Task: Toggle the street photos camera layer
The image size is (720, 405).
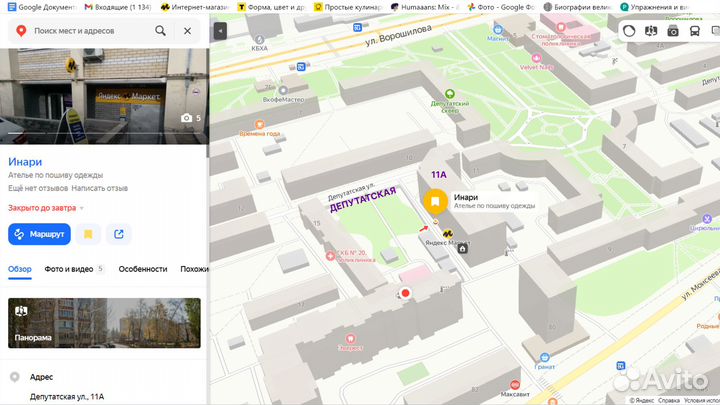Action: 672,31
